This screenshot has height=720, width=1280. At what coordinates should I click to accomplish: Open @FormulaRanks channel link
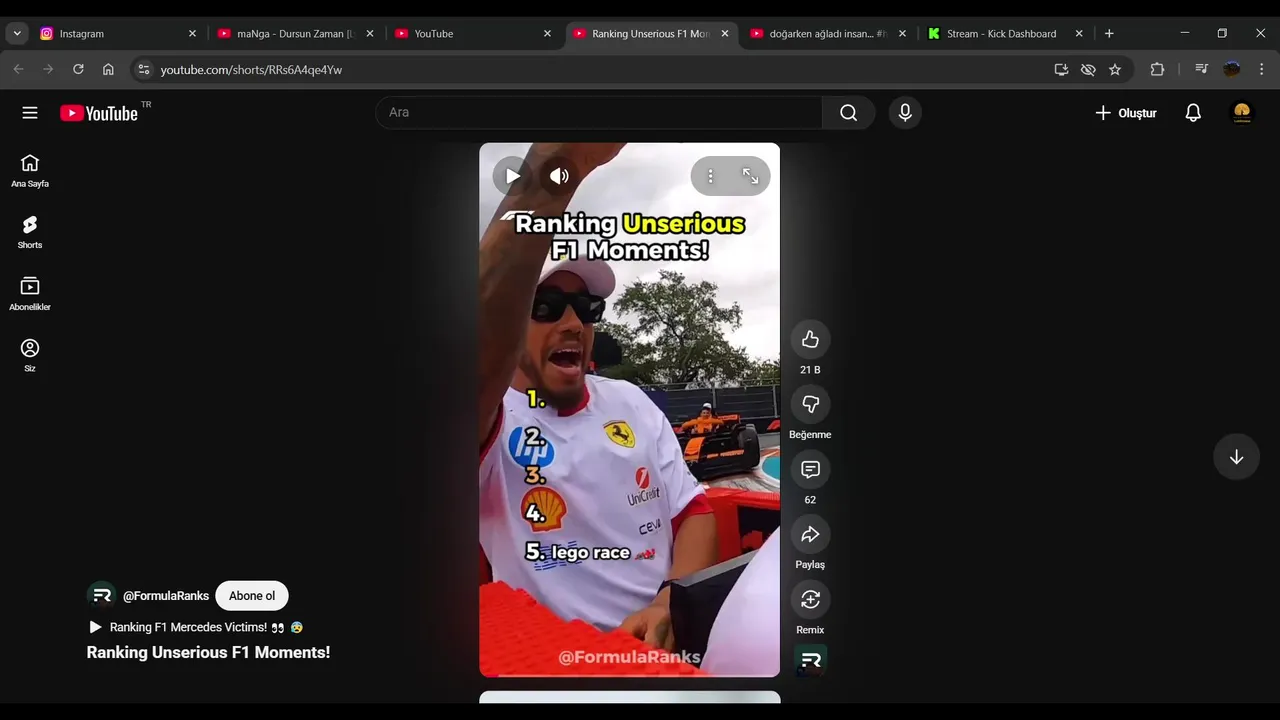pyautogui.click(x=166, y=596)
